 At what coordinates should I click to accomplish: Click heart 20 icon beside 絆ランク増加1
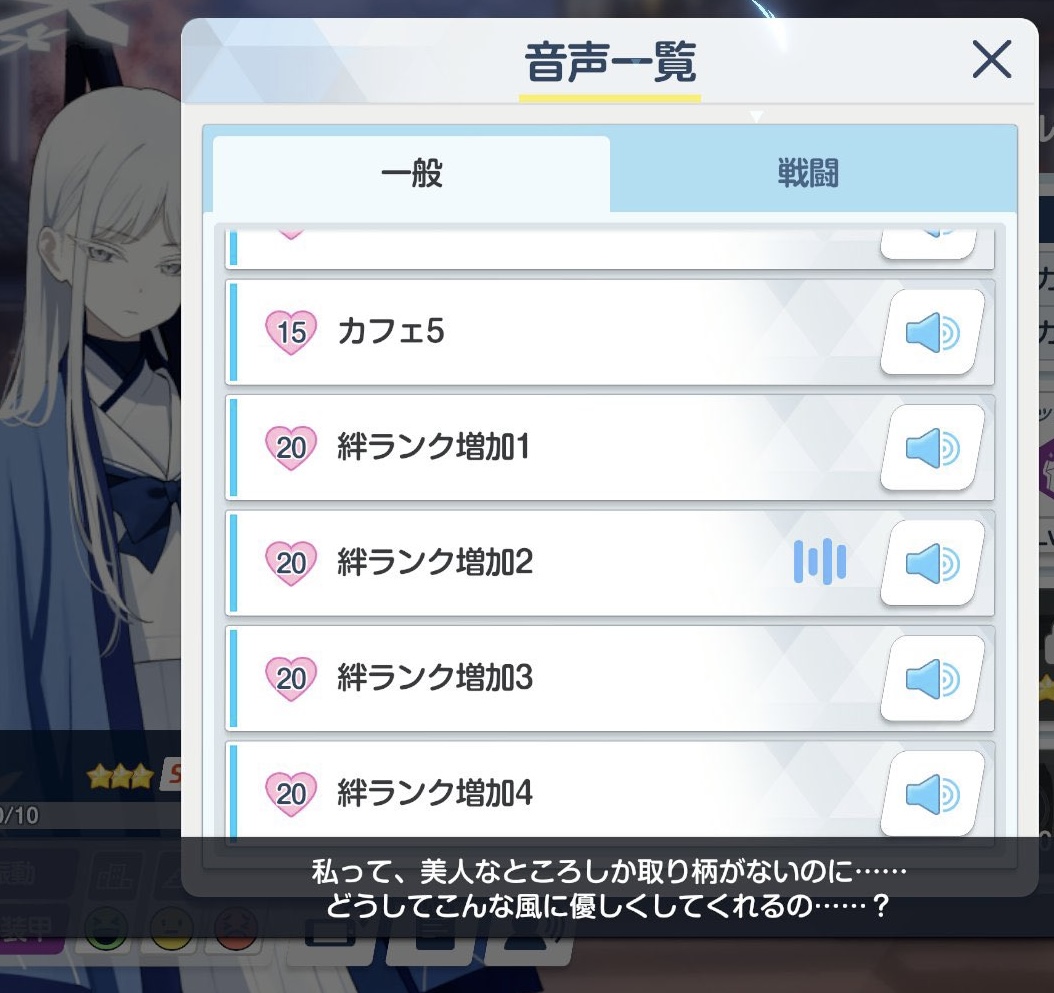point(291,448)
